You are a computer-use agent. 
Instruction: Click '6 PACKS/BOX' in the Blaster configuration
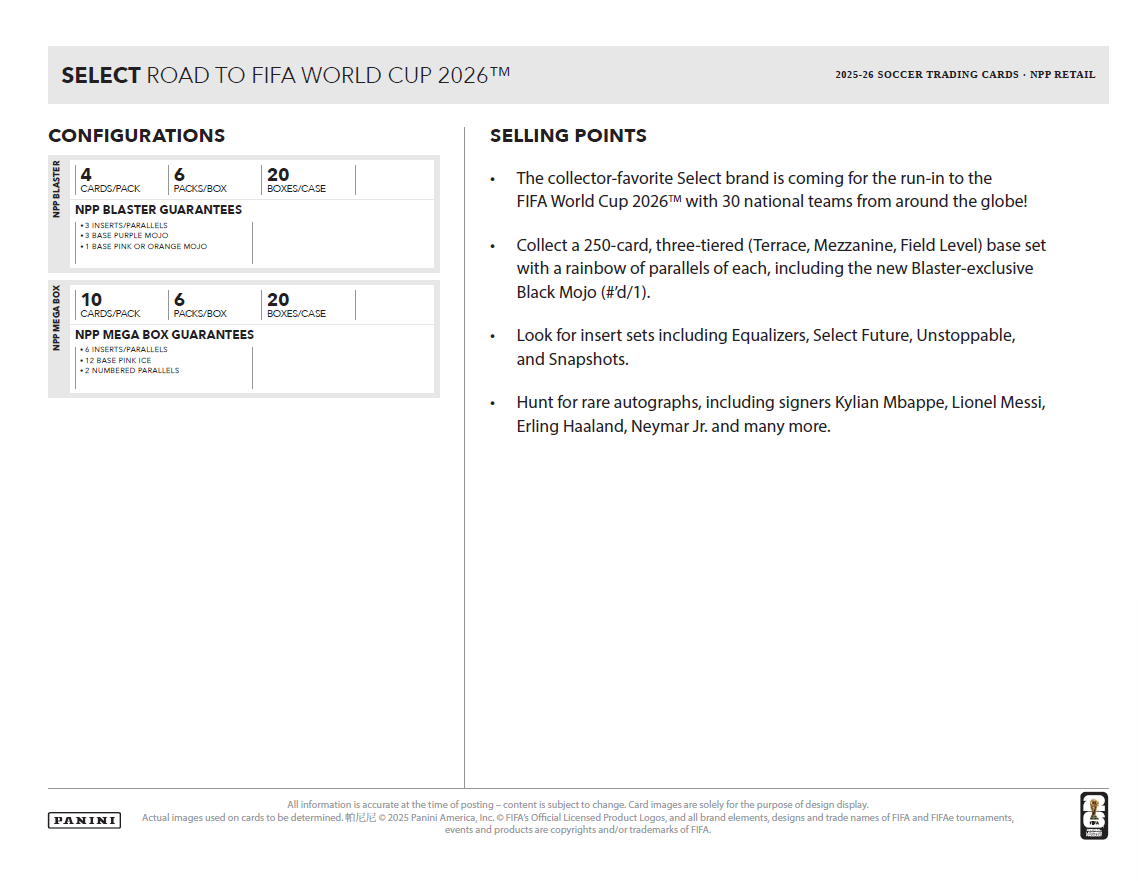pyautogui.click(x=200, y=180)
